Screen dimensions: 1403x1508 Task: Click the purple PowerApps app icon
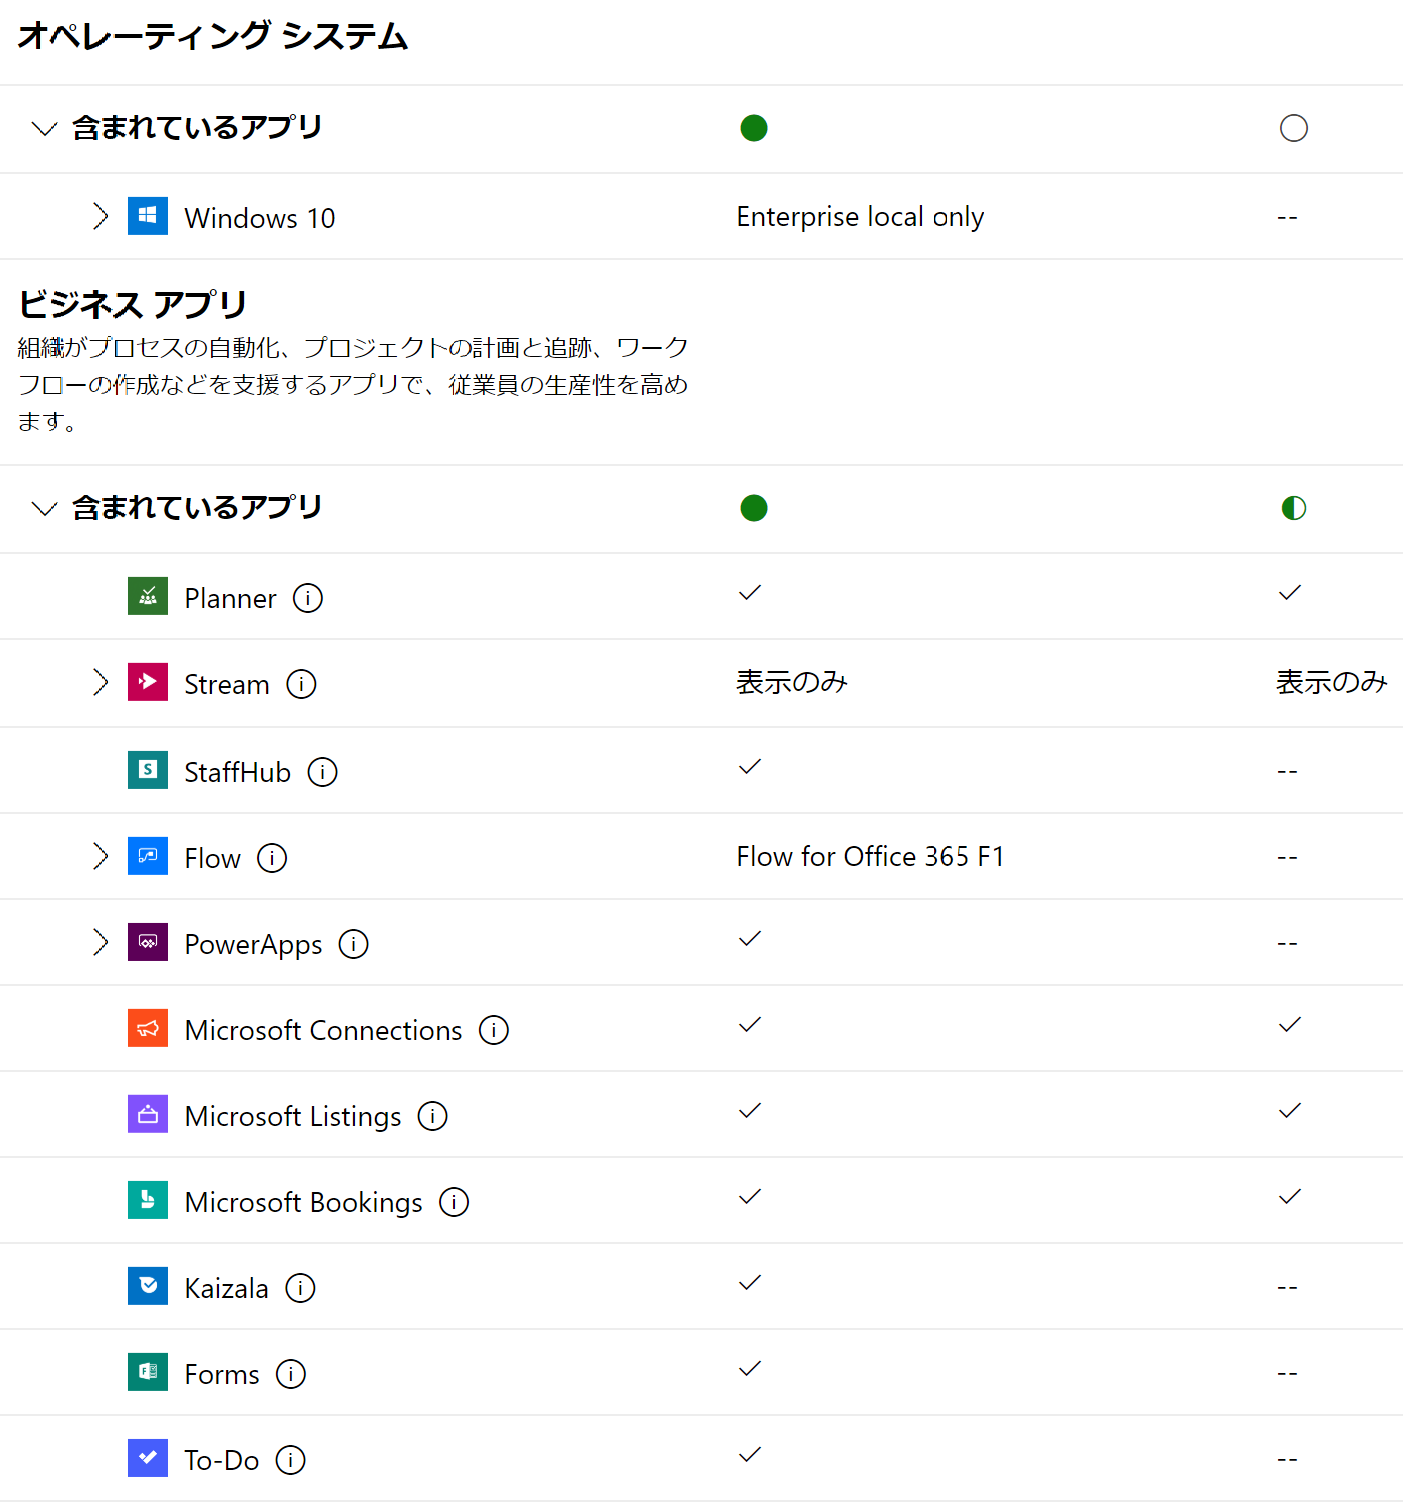coord(148,942)
